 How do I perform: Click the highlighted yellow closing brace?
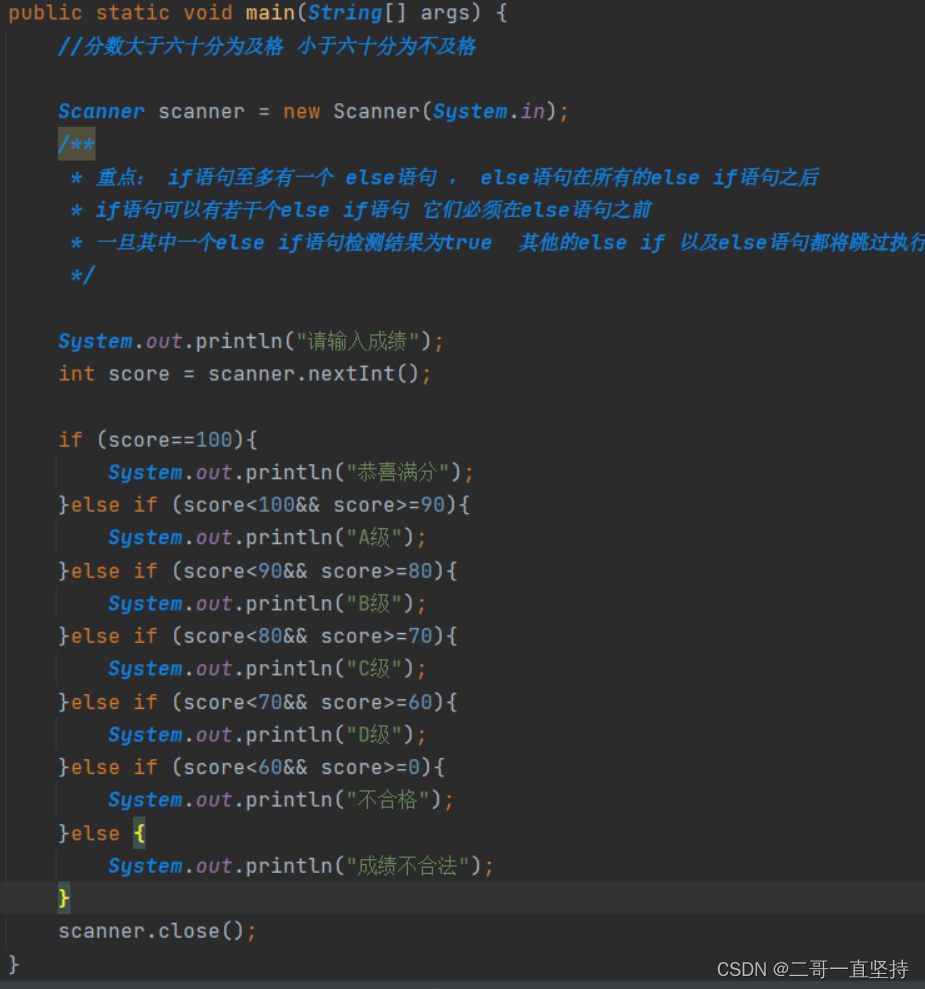[x=64, y=898]
